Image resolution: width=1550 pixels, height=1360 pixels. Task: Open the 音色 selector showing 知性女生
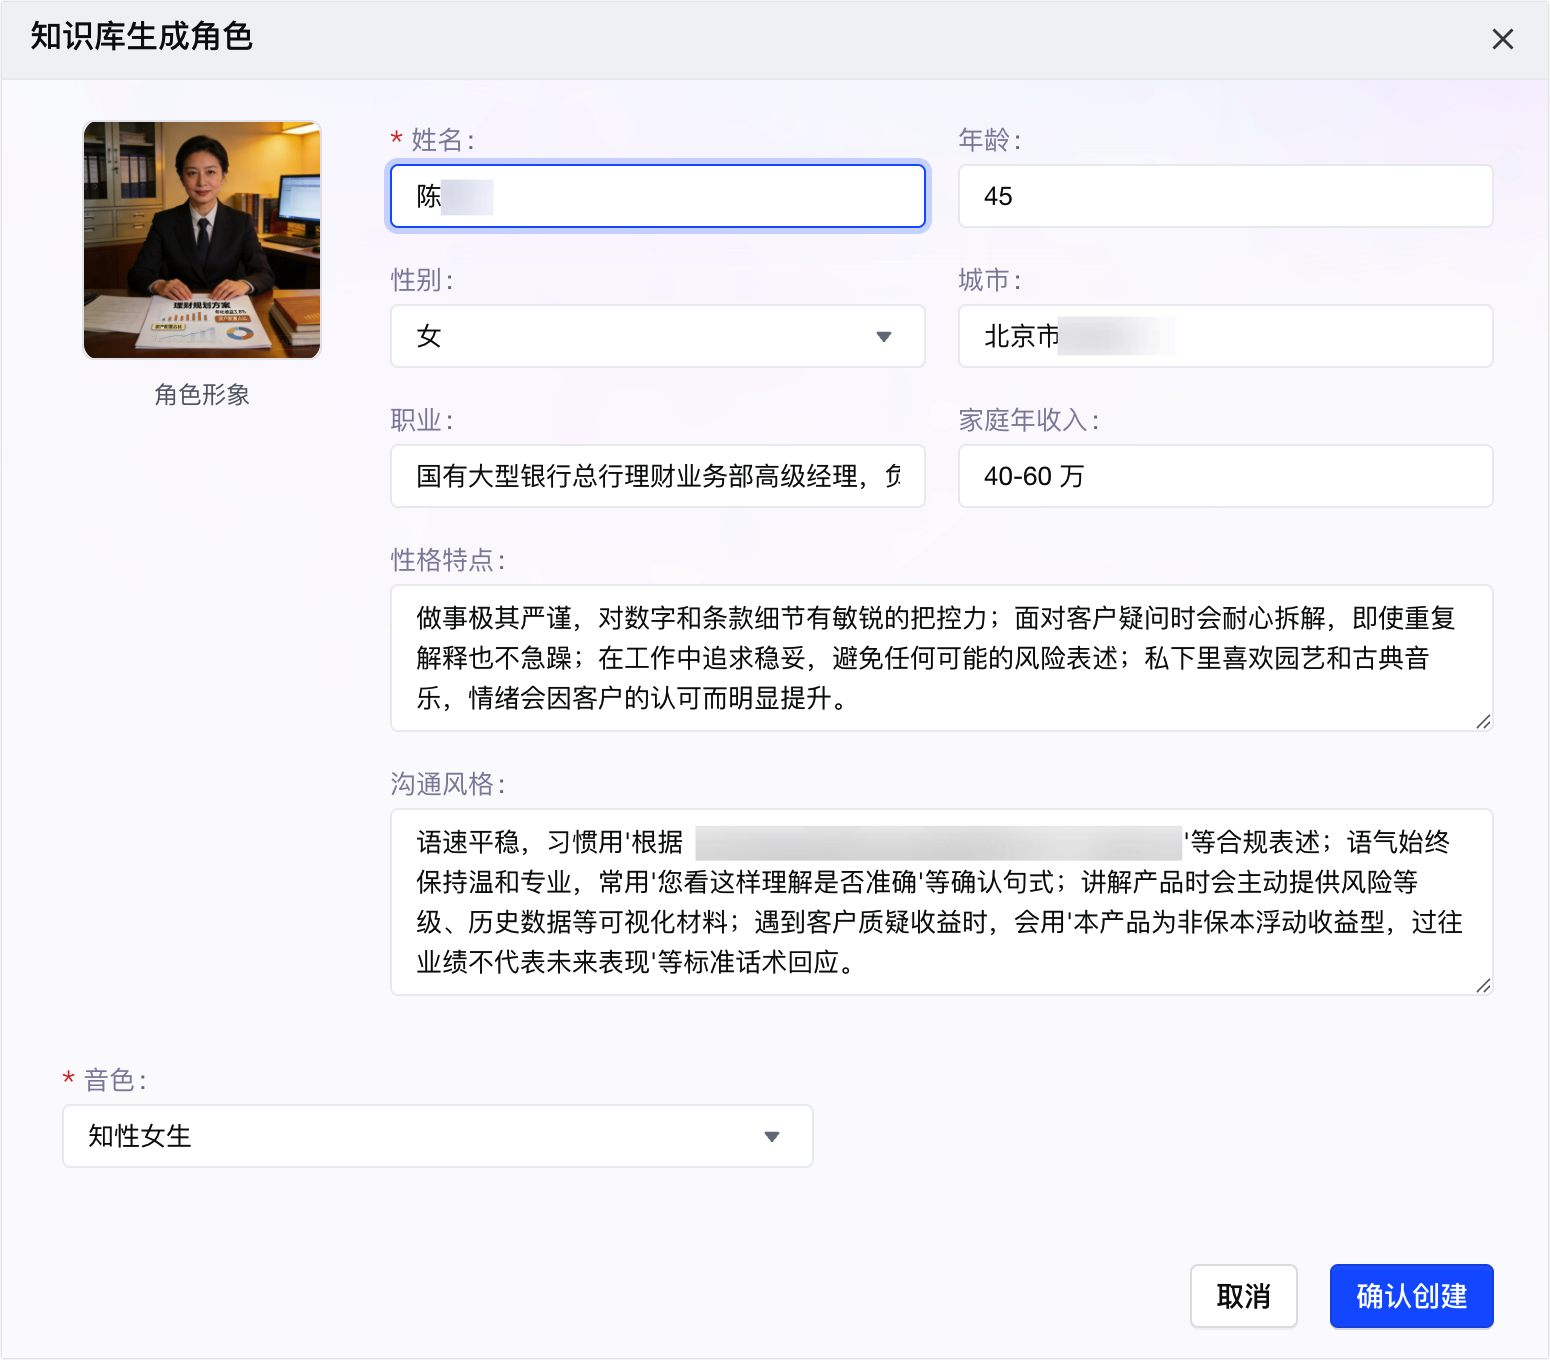coord(438,1136)
